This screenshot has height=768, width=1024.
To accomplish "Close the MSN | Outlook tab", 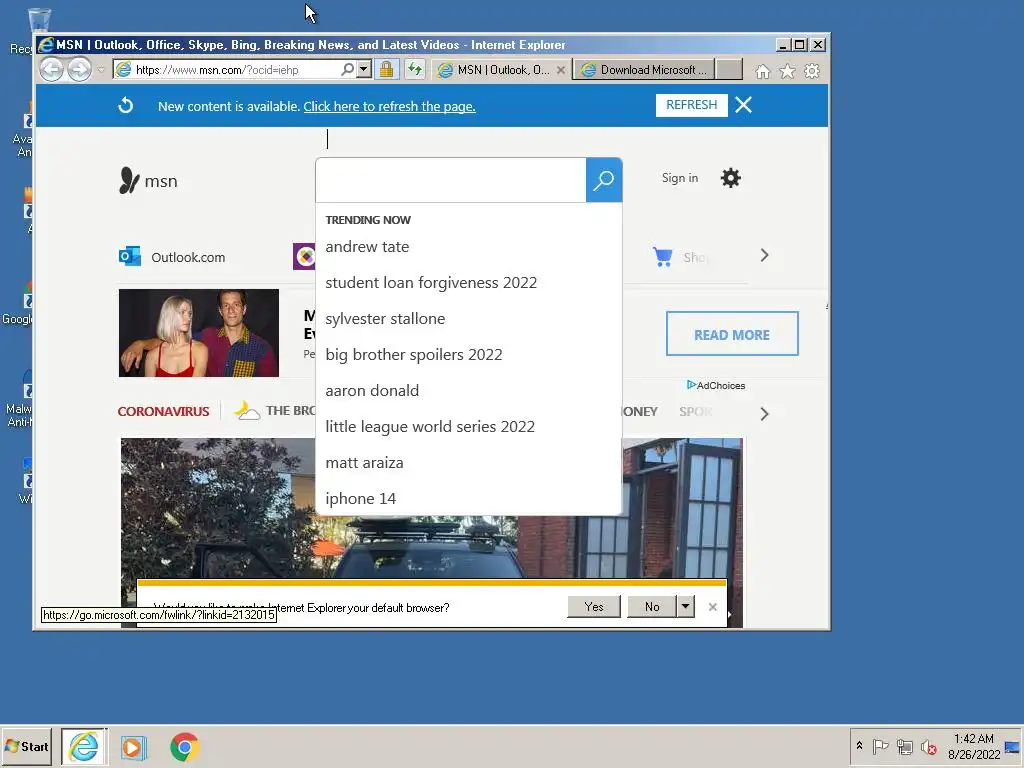I will [560, 70].
